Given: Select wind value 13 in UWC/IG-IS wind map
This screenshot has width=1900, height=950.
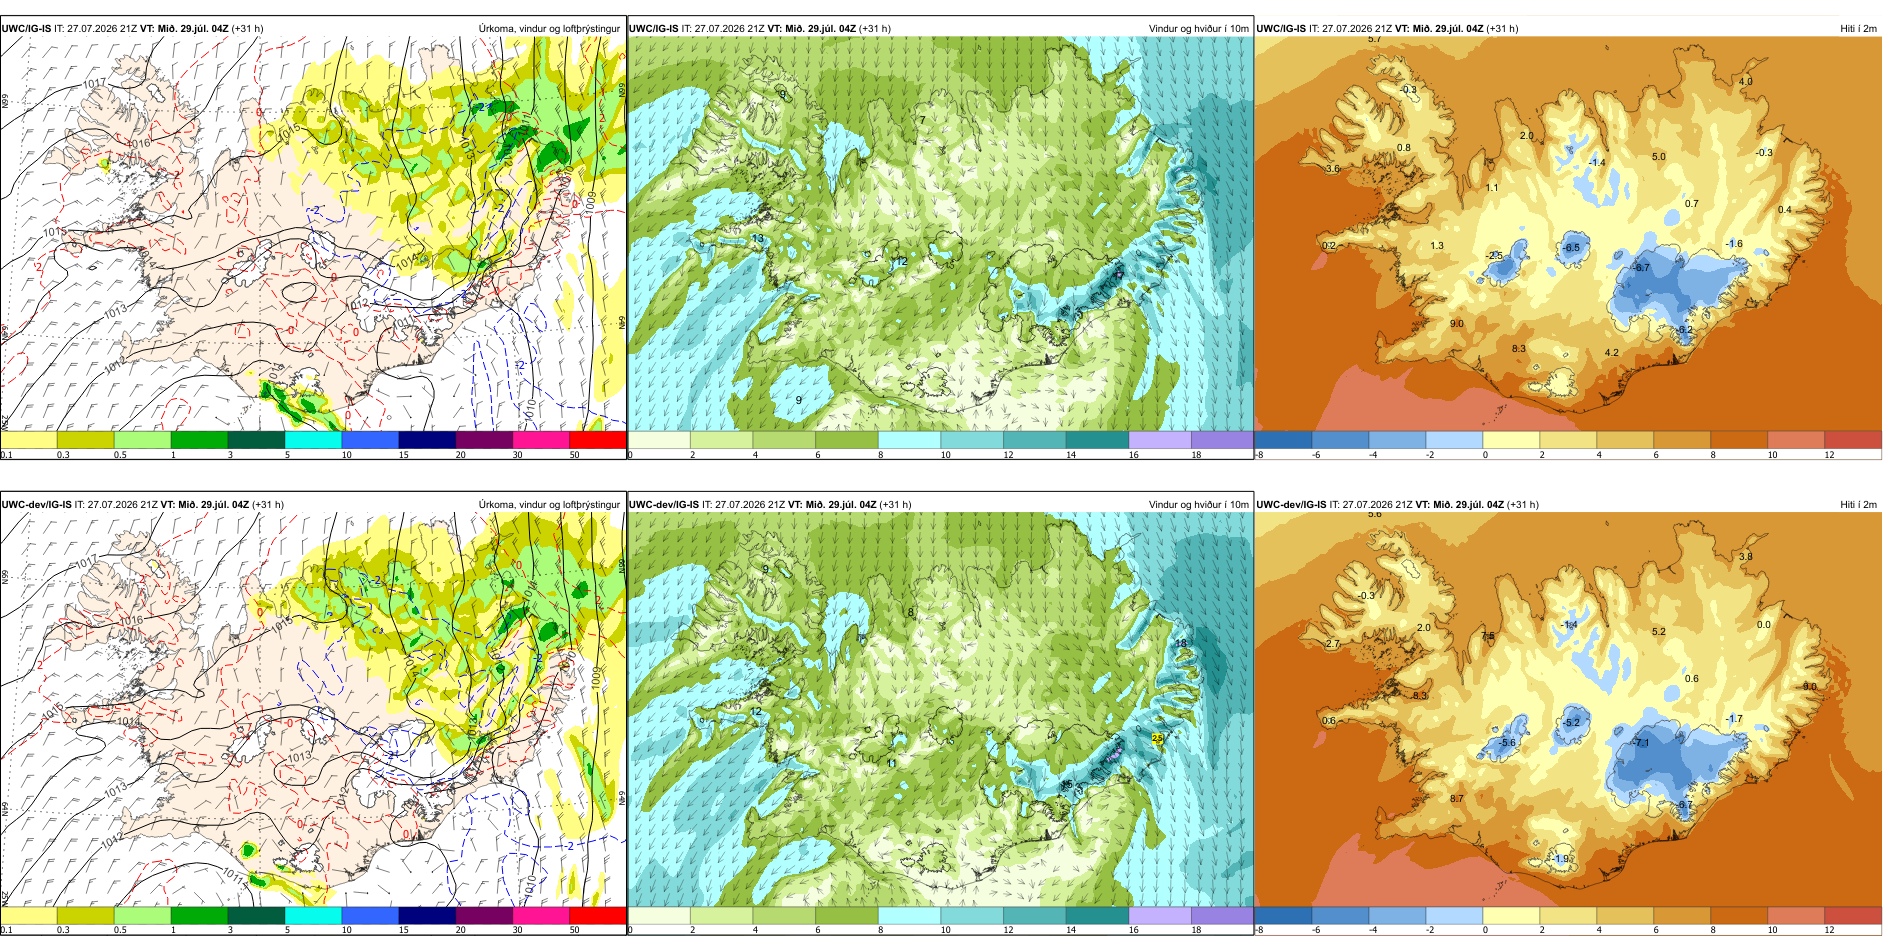Looking at the screenshot, I should 758,238.
